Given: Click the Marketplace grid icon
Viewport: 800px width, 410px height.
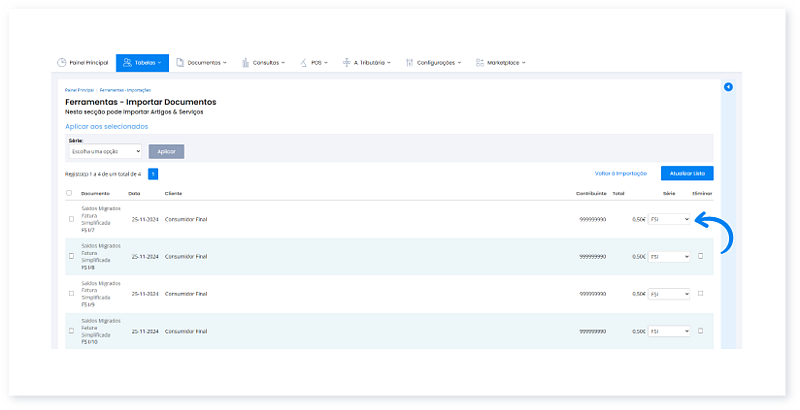Looking at the screenshot, I should point(480,62).
